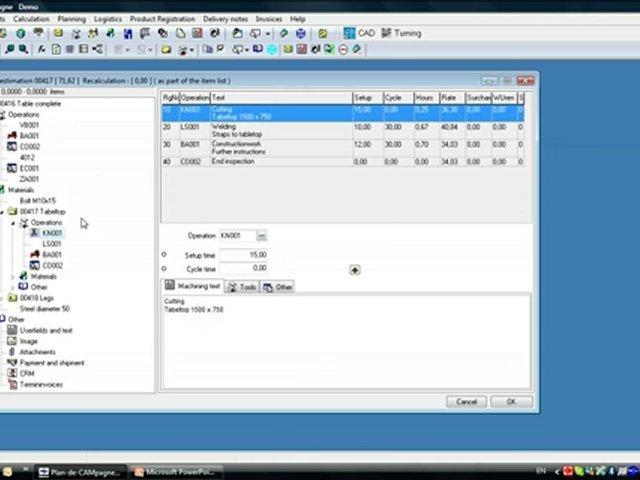This screenshot has width=640, height=480.
Task: Select Steel diameter 50 in the tree
Action: 45,309
